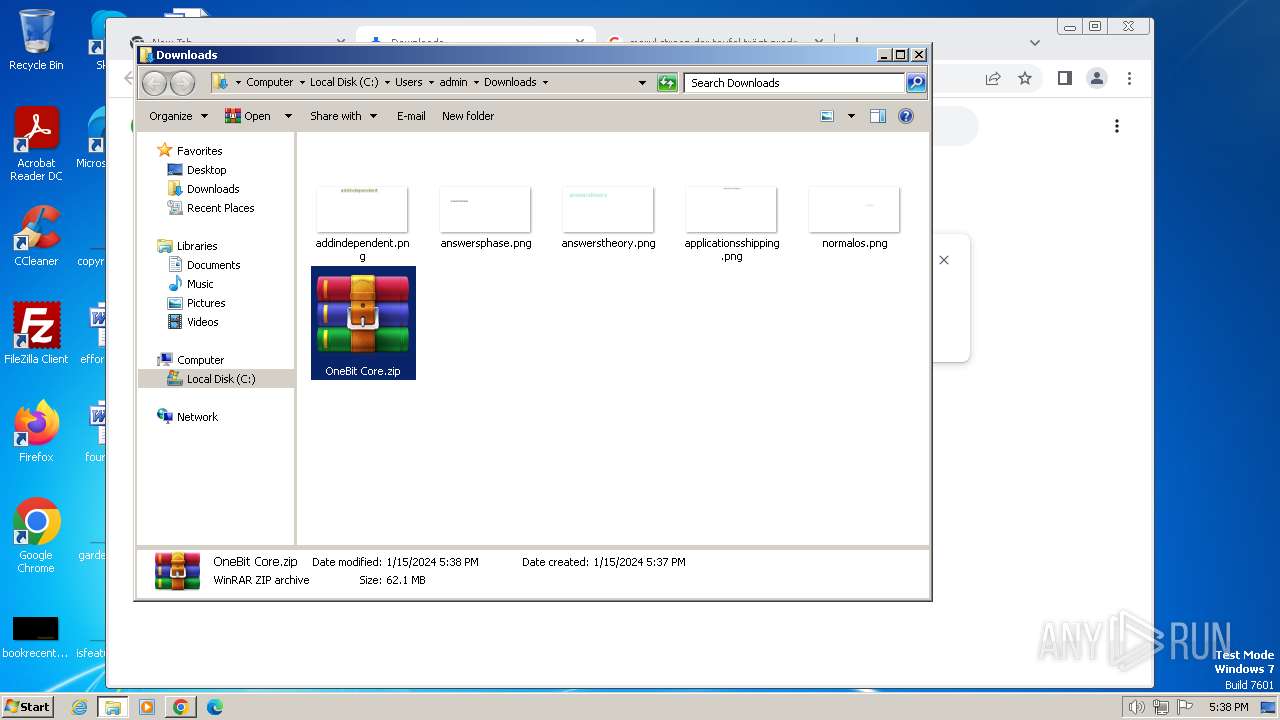Open the Organize menu

pyautogui.click(x=178, y=116)
